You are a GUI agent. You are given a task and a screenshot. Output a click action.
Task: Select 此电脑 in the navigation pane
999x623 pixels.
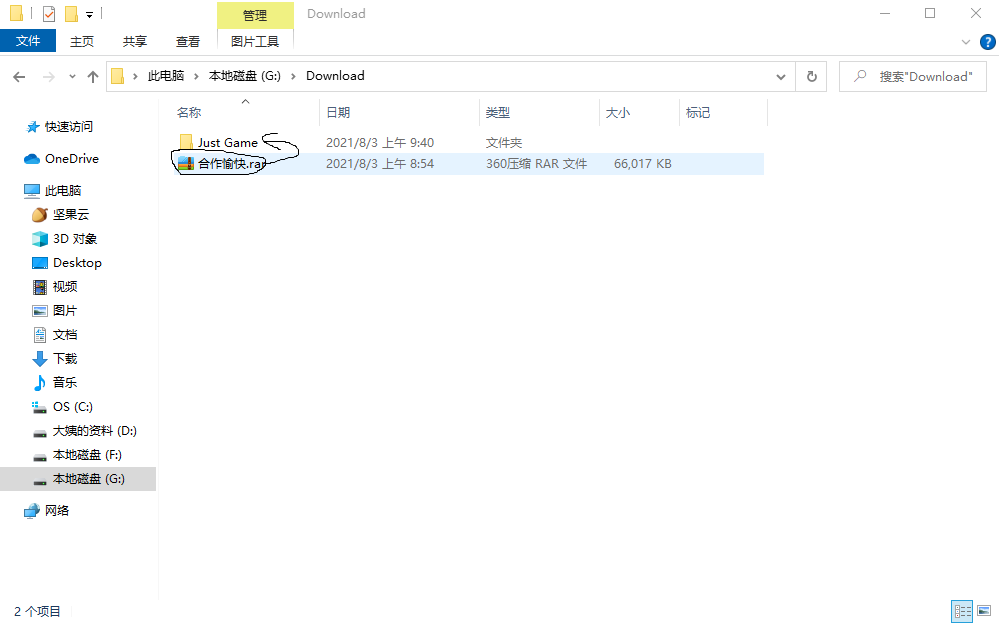(x=62, y=190)
